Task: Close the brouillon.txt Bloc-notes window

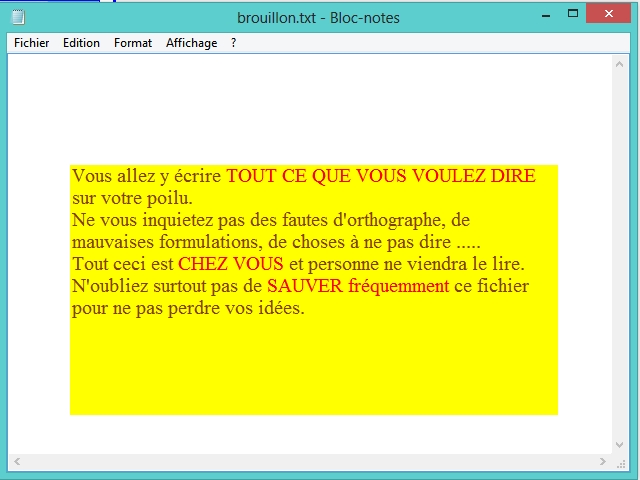Action: [609, 13]
